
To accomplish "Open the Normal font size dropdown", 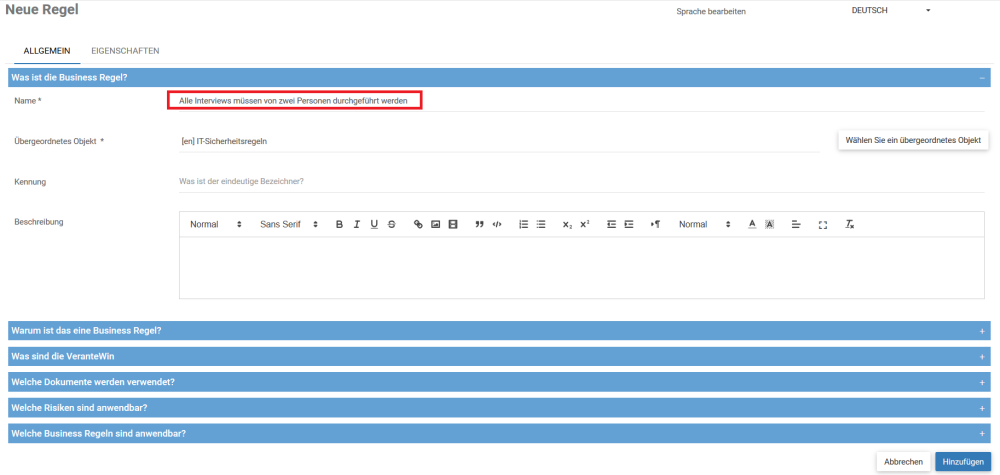I will tap(705, 224).
